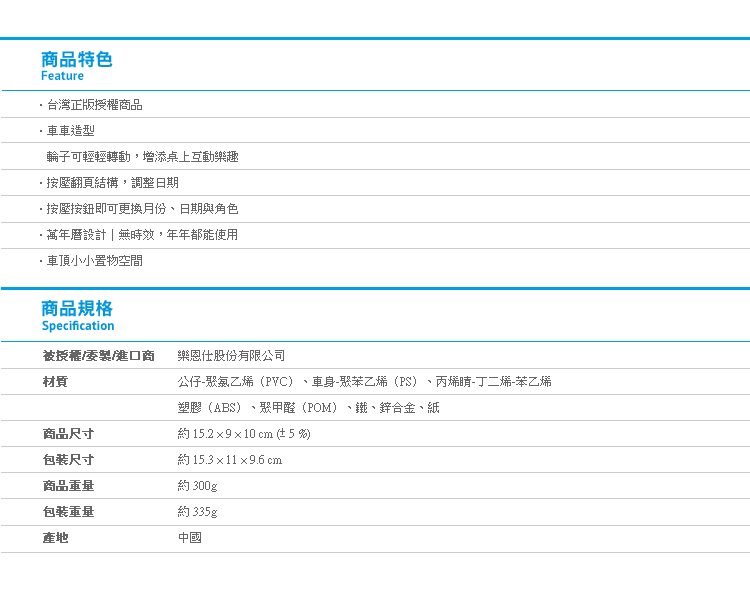Click the material line starting with 公仔-聚氯乙烯

coord(364,382)
